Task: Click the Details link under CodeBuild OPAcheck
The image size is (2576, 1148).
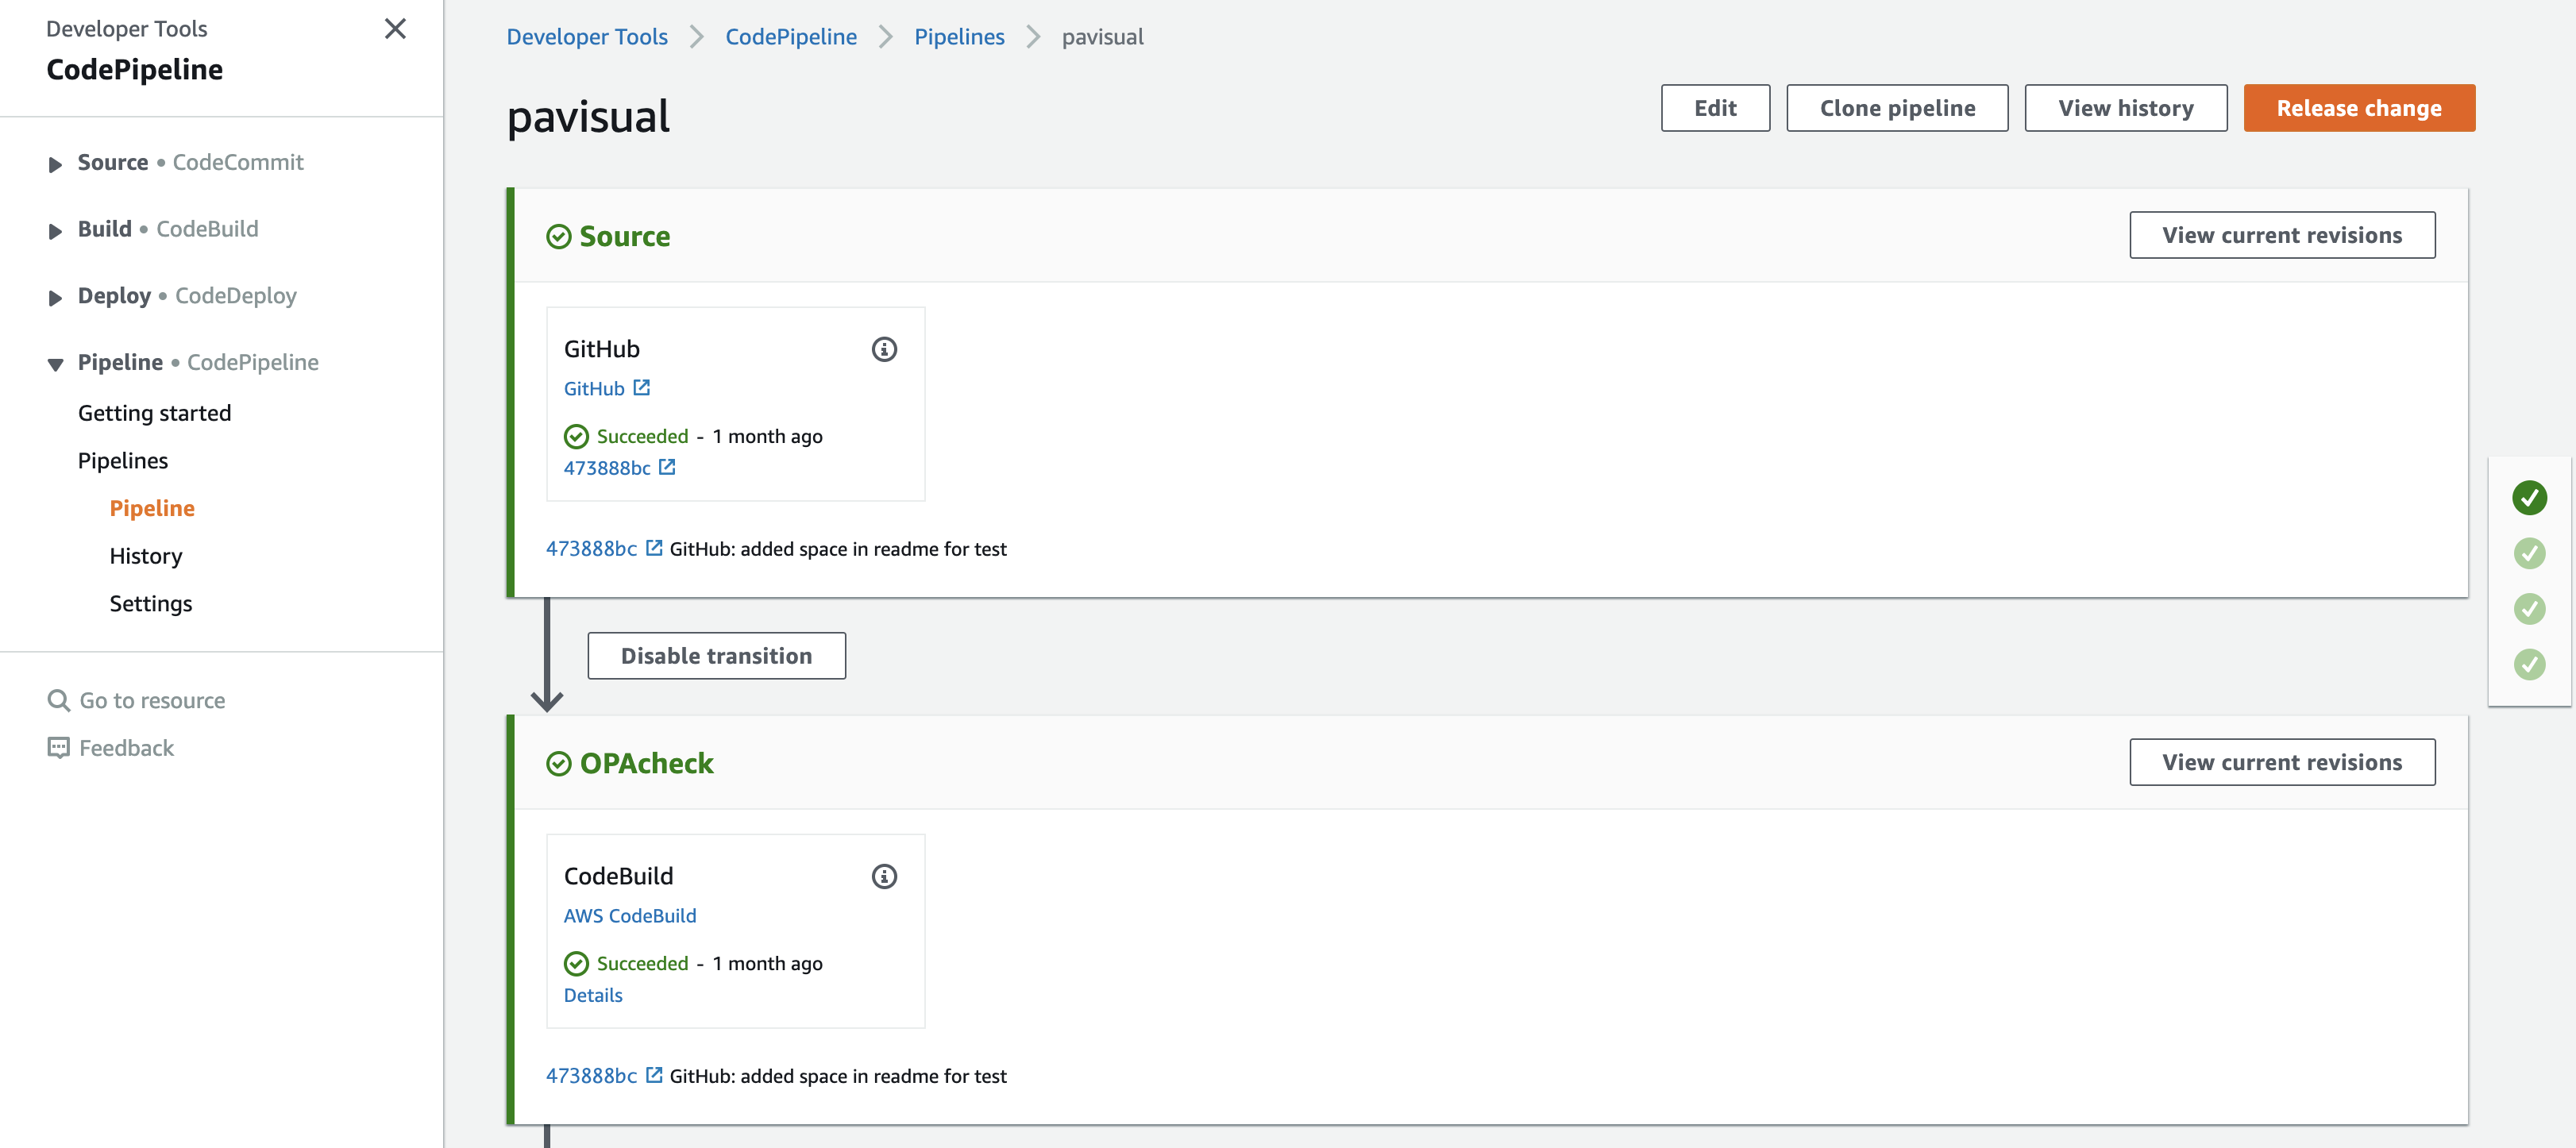Action: pos(593,996)
